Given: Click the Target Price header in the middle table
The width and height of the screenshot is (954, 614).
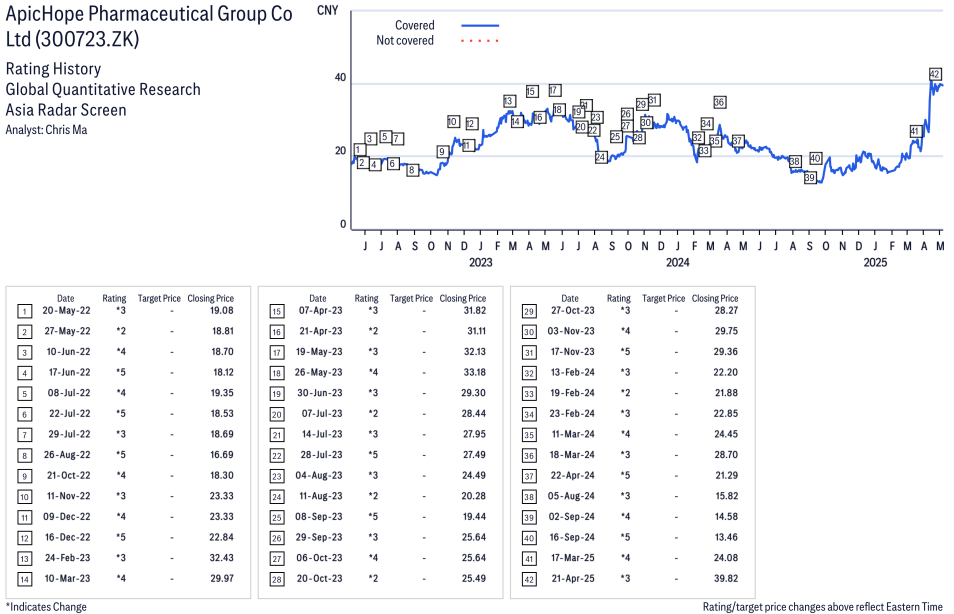Looking at the screenshot, I should coord(411,299).
